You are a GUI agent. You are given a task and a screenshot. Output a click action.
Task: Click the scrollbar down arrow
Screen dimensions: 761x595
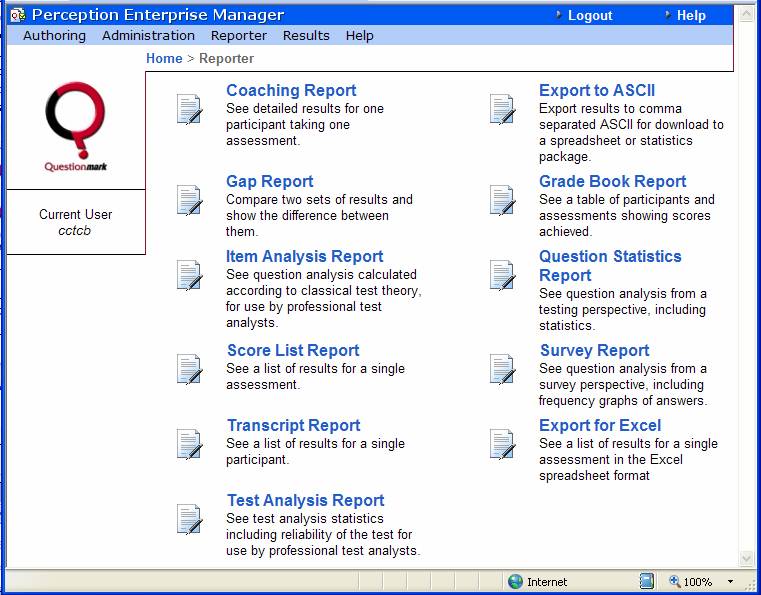coord(746,558)
